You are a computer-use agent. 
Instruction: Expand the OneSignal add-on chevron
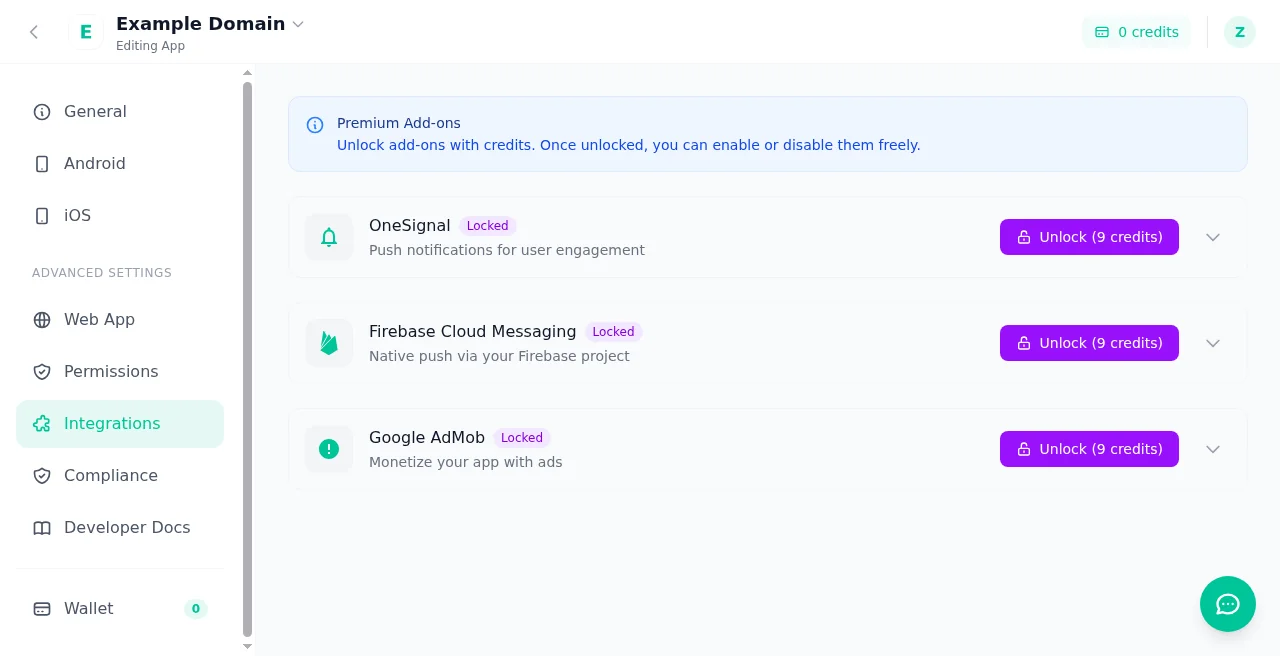[1213, 237]
